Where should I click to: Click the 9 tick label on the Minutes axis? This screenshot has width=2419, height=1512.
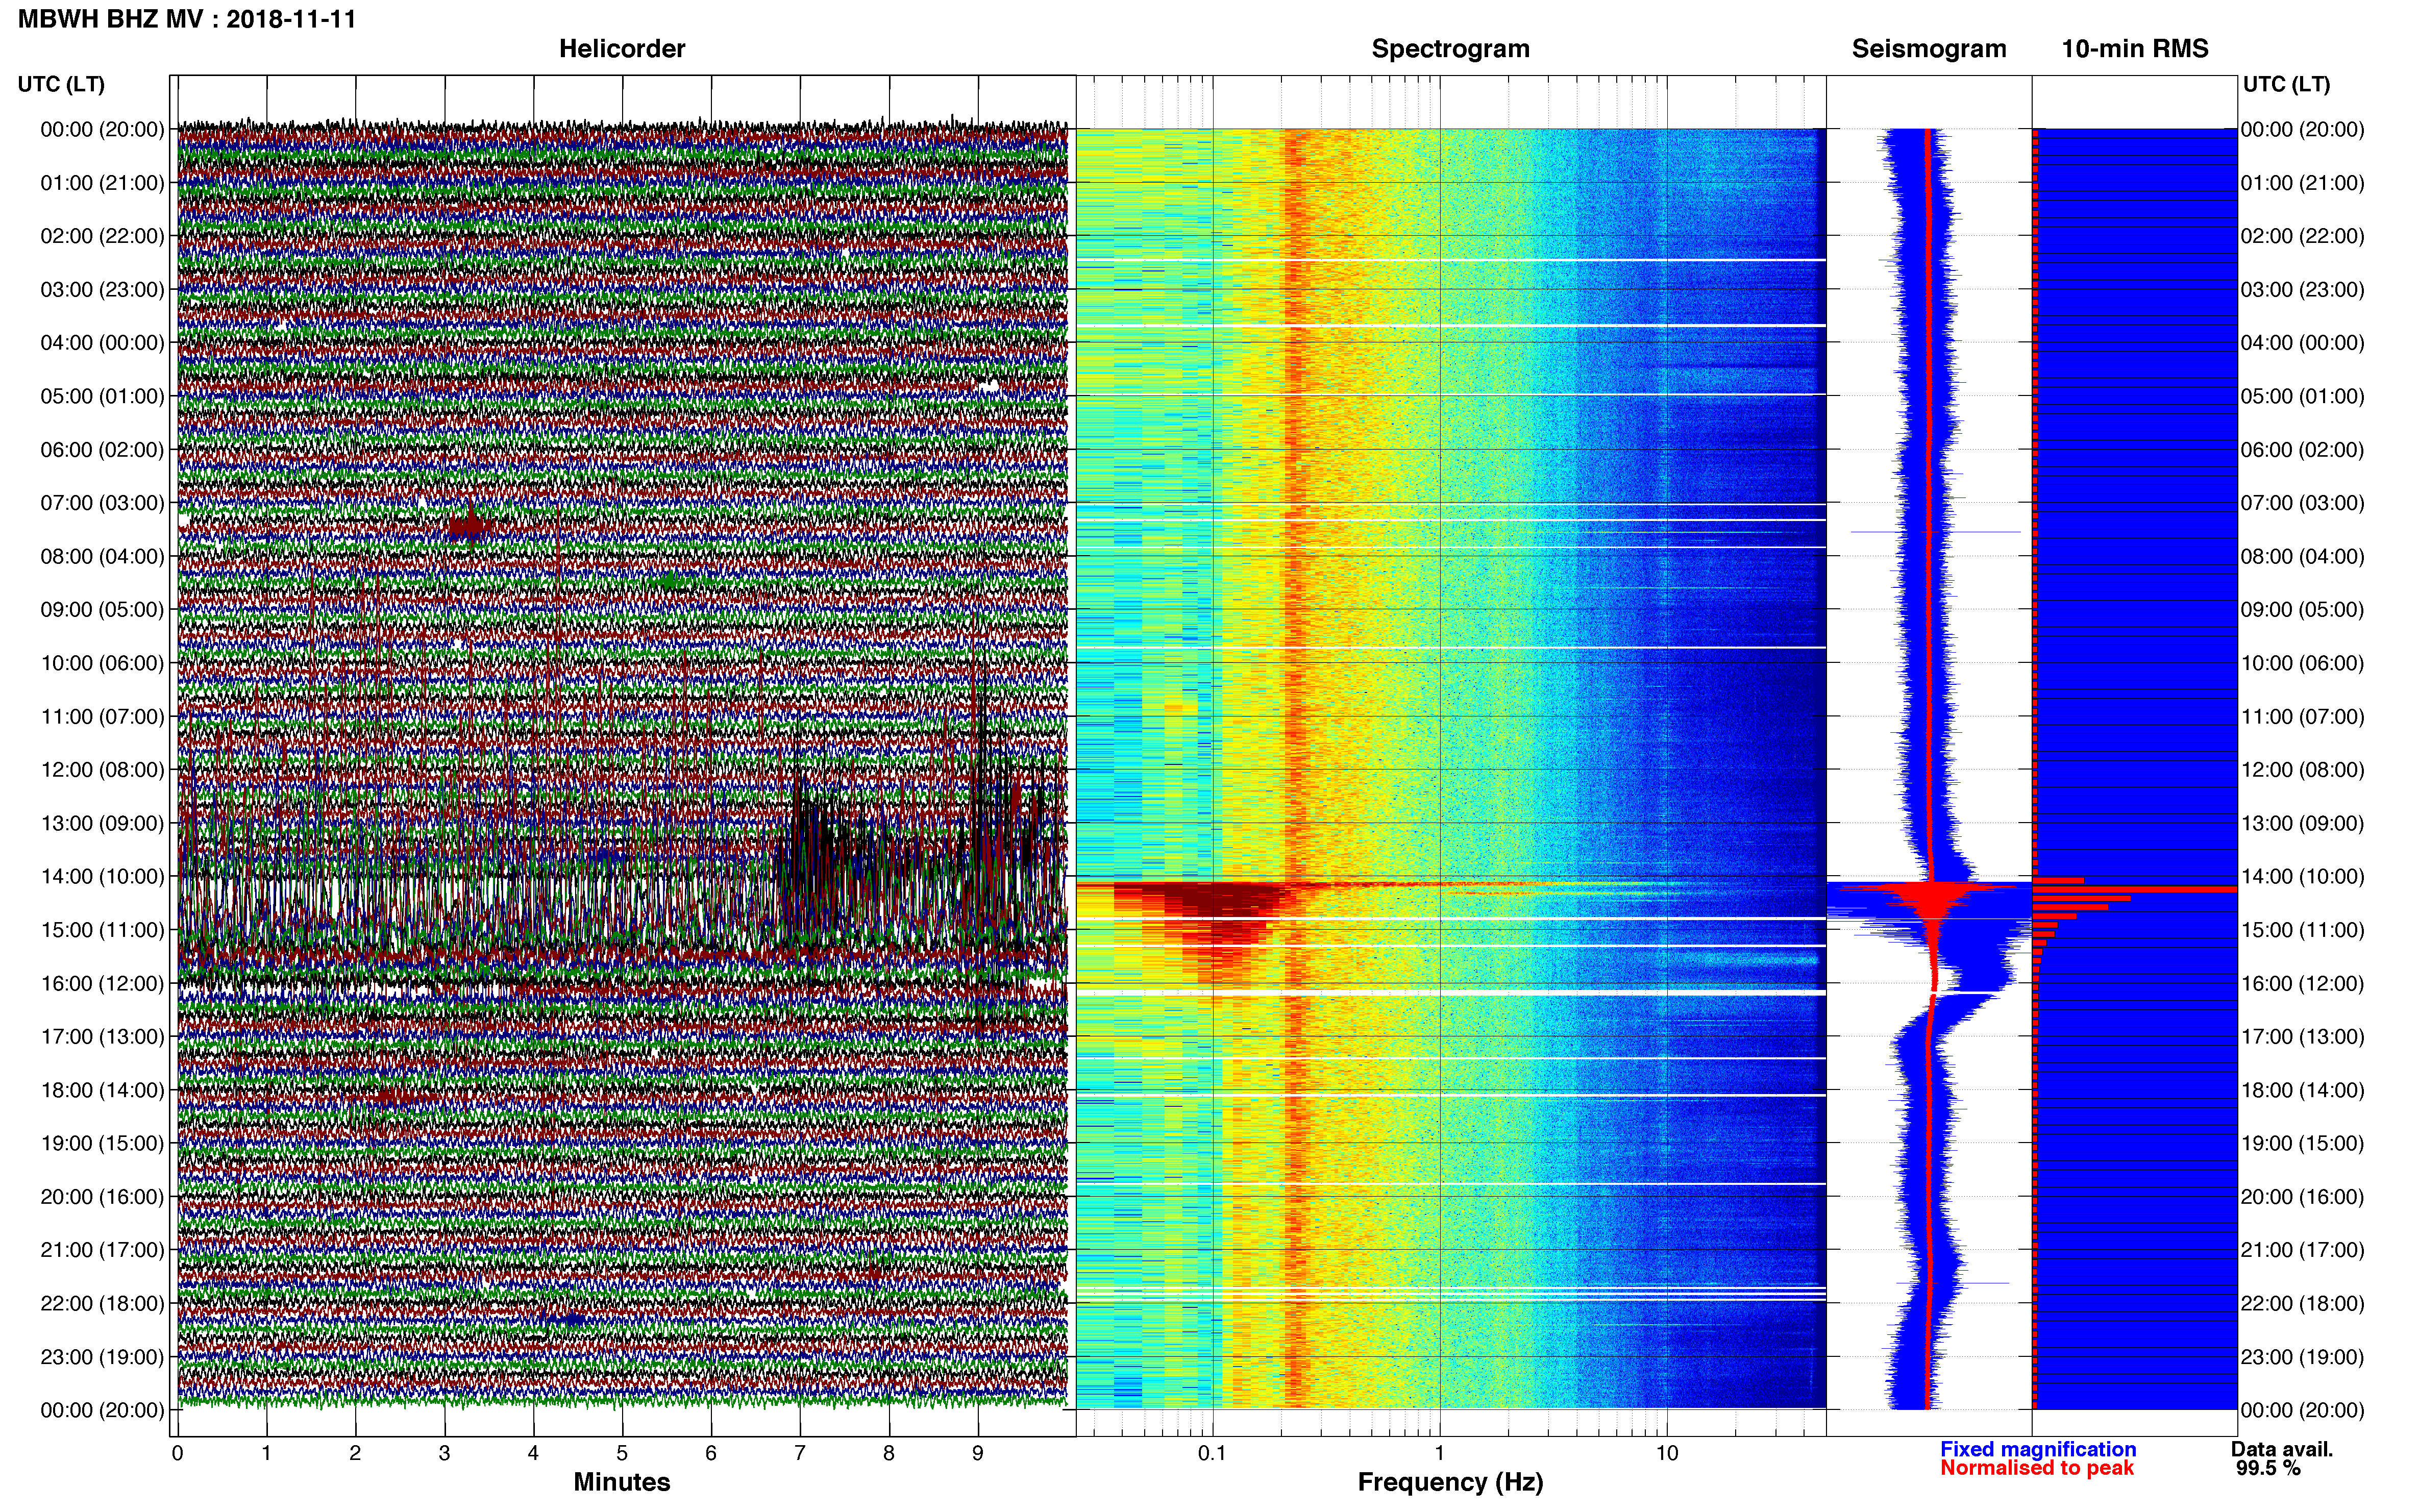(978, 1453)
